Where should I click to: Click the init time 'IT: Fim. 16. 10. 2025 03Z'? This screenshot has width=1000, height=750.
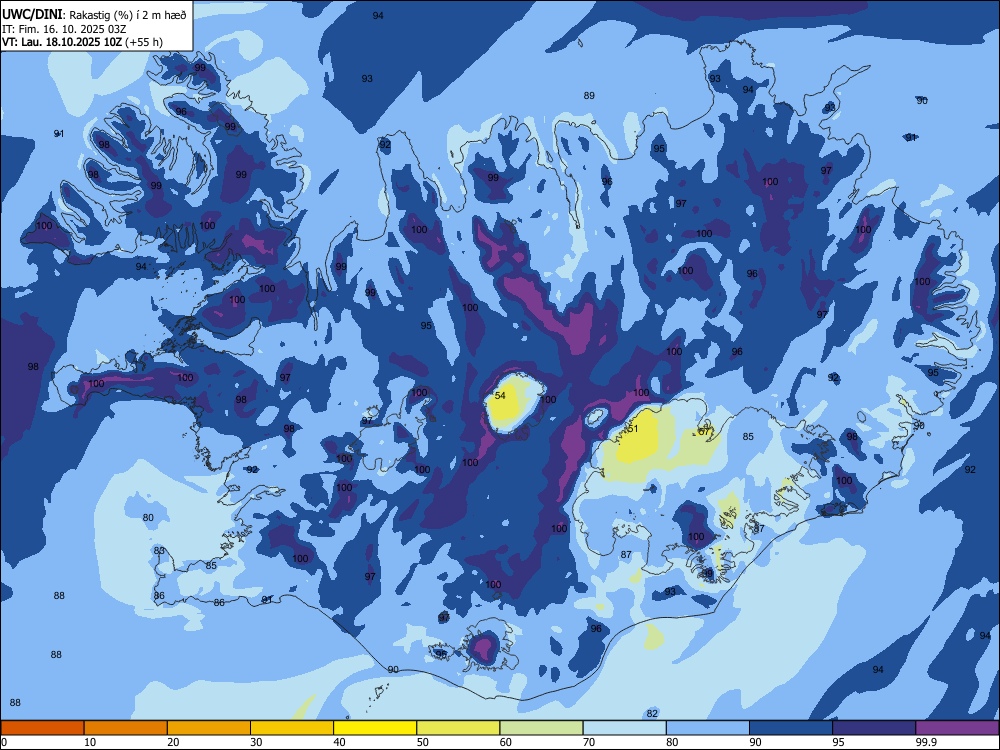(64, 29)
